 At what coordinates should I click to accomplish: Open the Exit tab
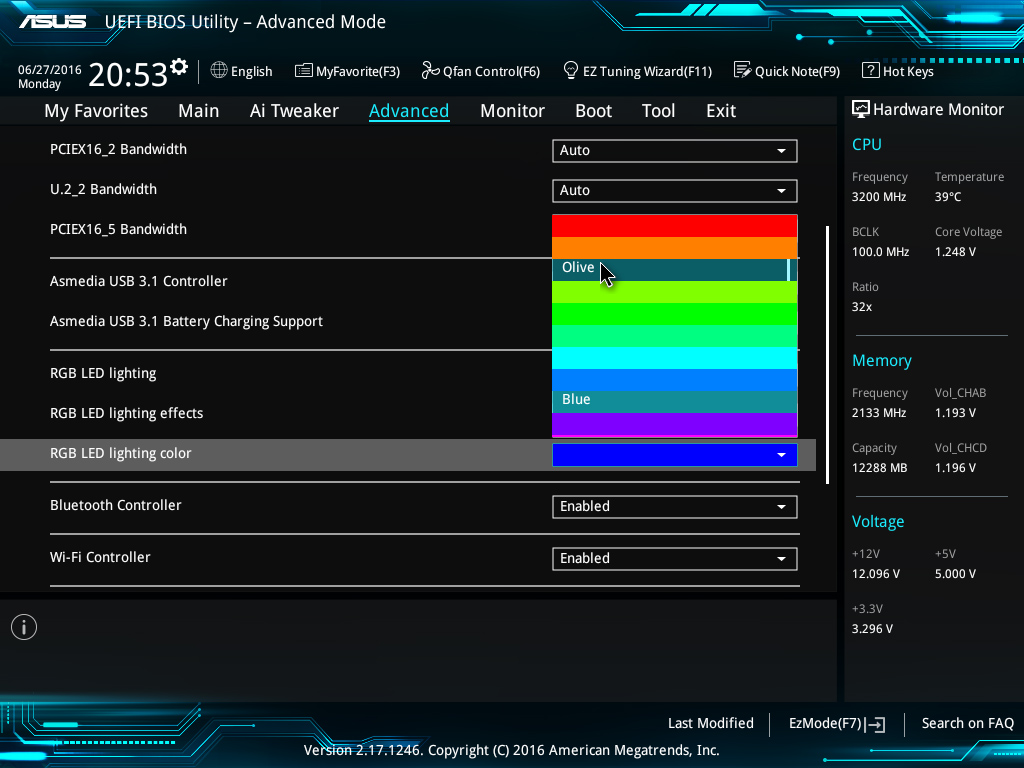[x=721, y=111]
